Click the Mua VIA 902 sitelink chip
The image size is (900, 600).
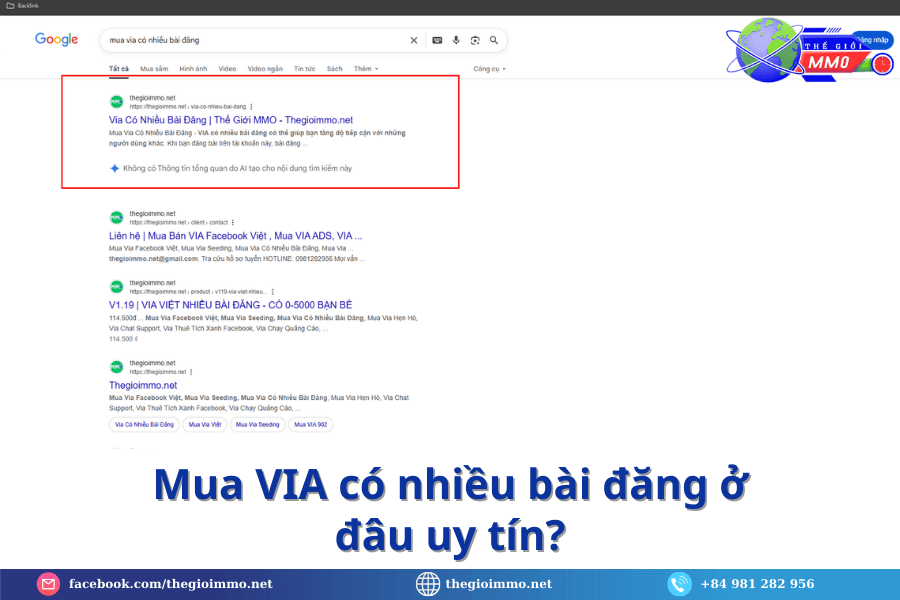coord(310,424)
